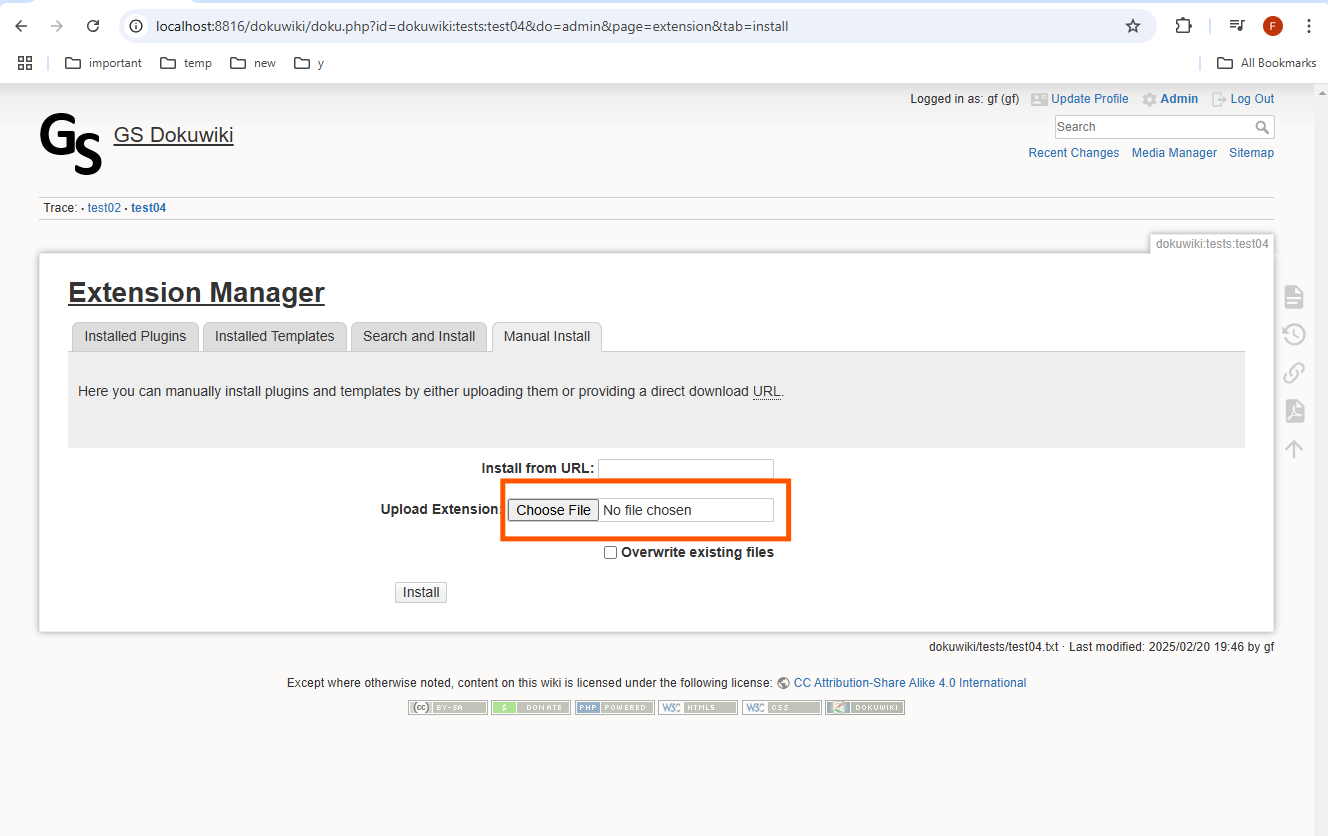Click the search magnifier icon
This screenshot has height=836, width=1328.
pyautogui.click(x=1262, y=127)
